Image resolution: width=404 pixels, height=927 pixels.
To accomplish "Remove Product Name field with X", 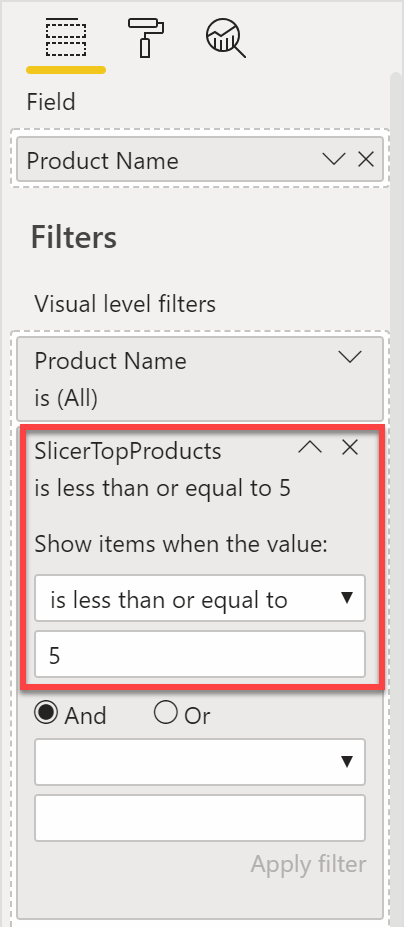I will (x=366, y=159).
